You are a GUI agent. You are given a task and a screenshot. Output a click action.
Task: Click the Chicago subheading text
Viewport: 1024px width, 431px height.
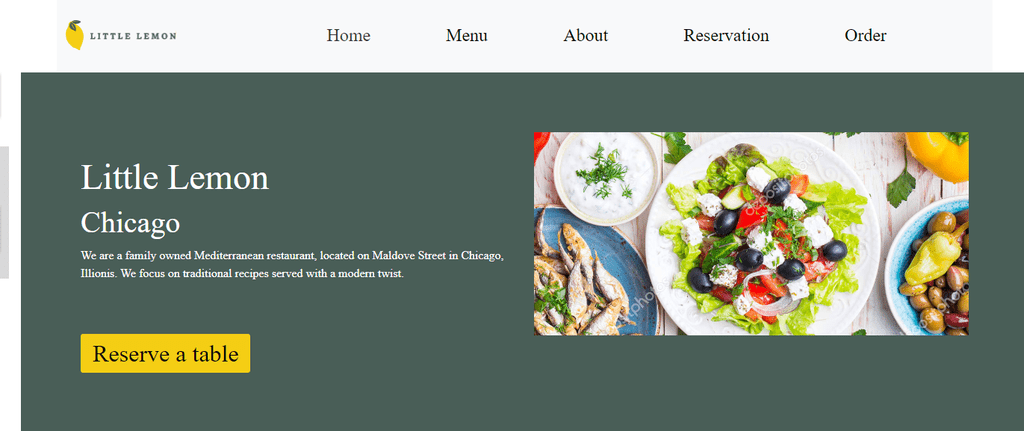[x=130, y=223]
